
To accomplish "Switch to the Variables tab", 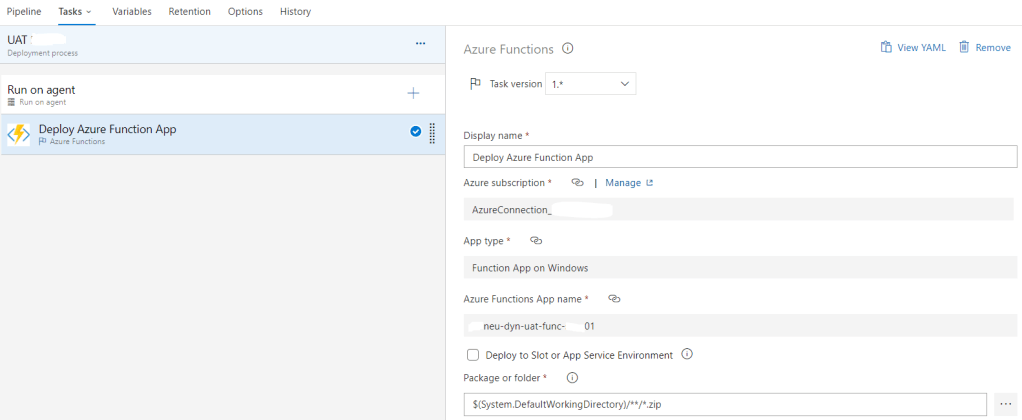I will (x=132, y=12).
